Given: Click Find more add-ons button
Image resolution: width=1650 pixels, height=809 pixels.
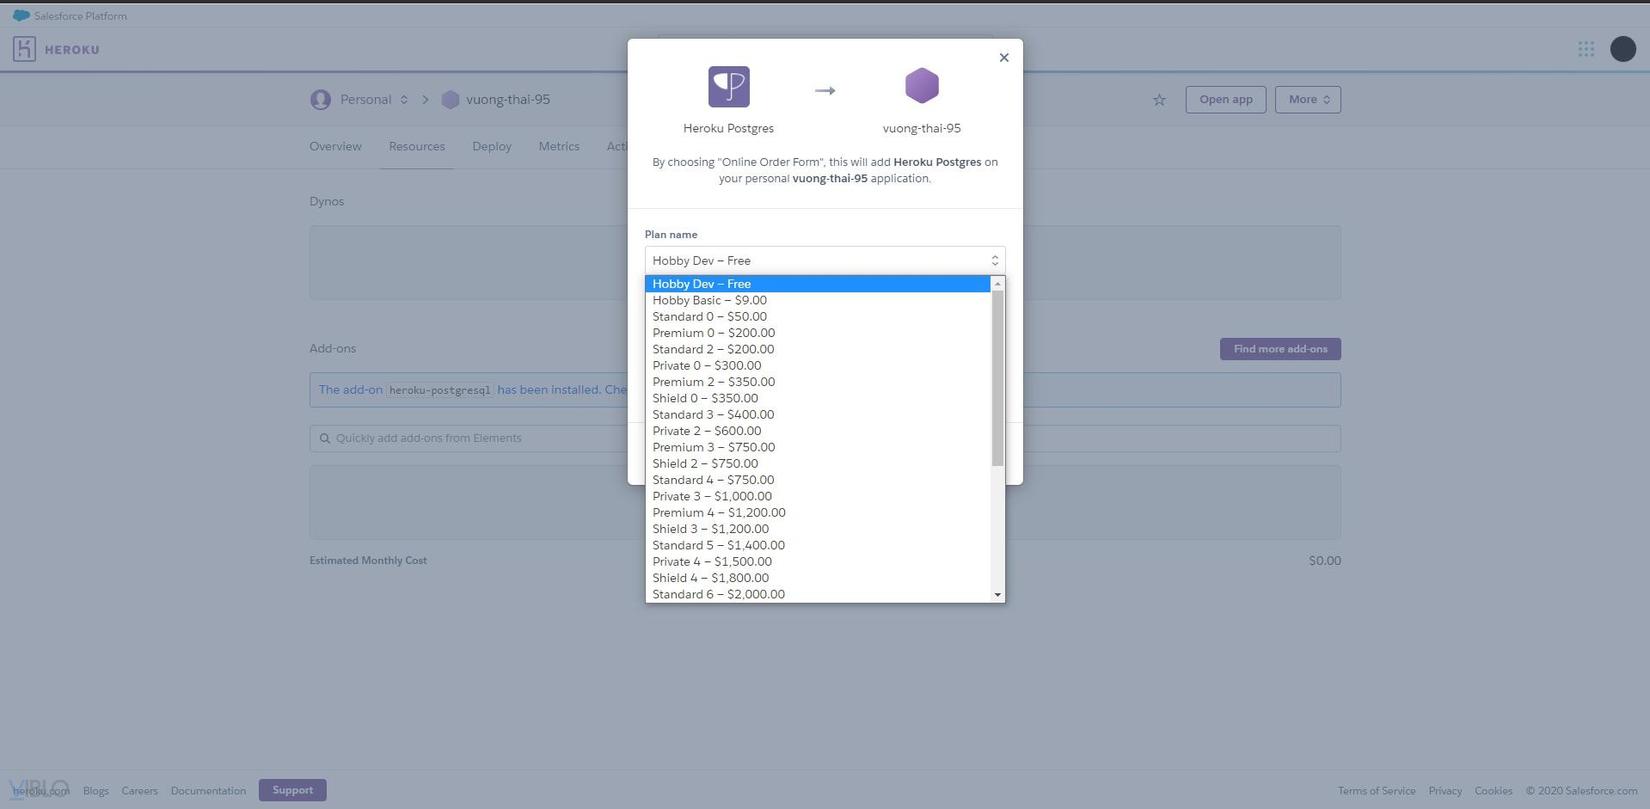Looking at the screenshot, I should (x=1280, y=349).
